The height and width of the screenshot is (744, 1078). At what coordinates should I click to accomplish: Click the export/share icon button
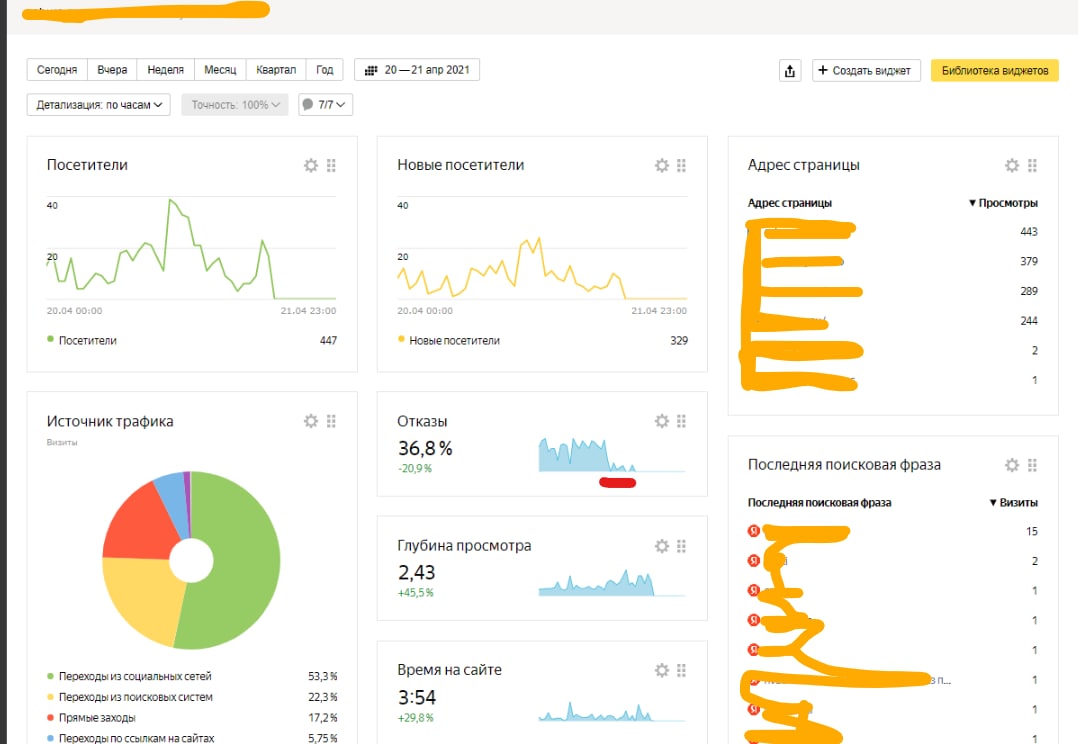point(790,70)
